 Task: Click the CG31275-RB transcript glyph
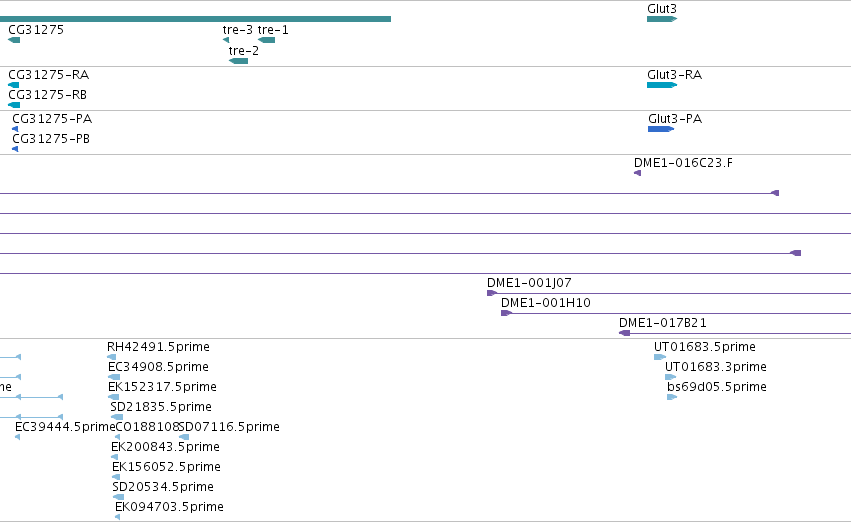point(14,105)
